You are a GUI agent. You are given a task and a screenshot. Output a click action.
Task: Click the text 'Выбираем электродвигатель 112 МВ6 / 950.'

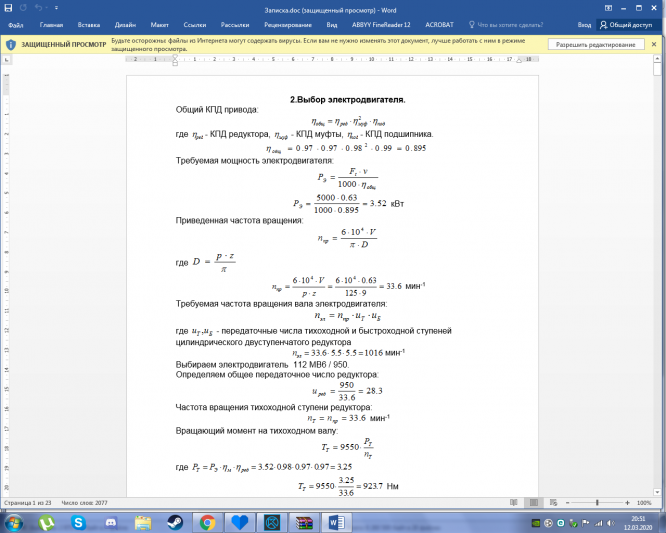point(262,364)
